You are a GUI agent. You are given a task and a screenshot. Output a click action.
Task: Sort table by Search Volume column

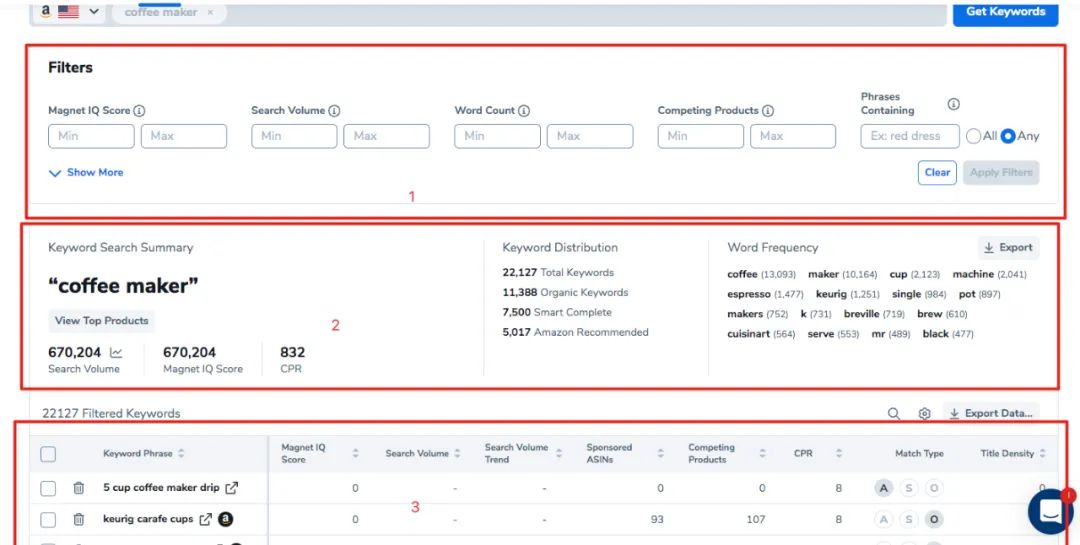(457, 454)
